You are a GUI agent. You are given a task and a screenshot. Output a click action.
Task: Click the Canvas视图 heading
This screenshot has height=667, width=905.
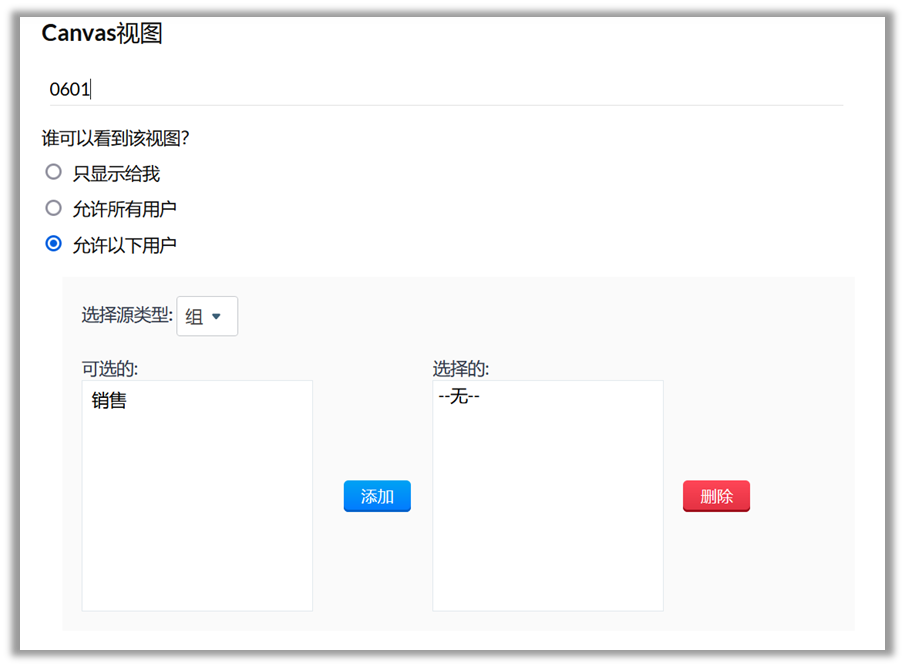pyautogui.click(x=102, y=34)
